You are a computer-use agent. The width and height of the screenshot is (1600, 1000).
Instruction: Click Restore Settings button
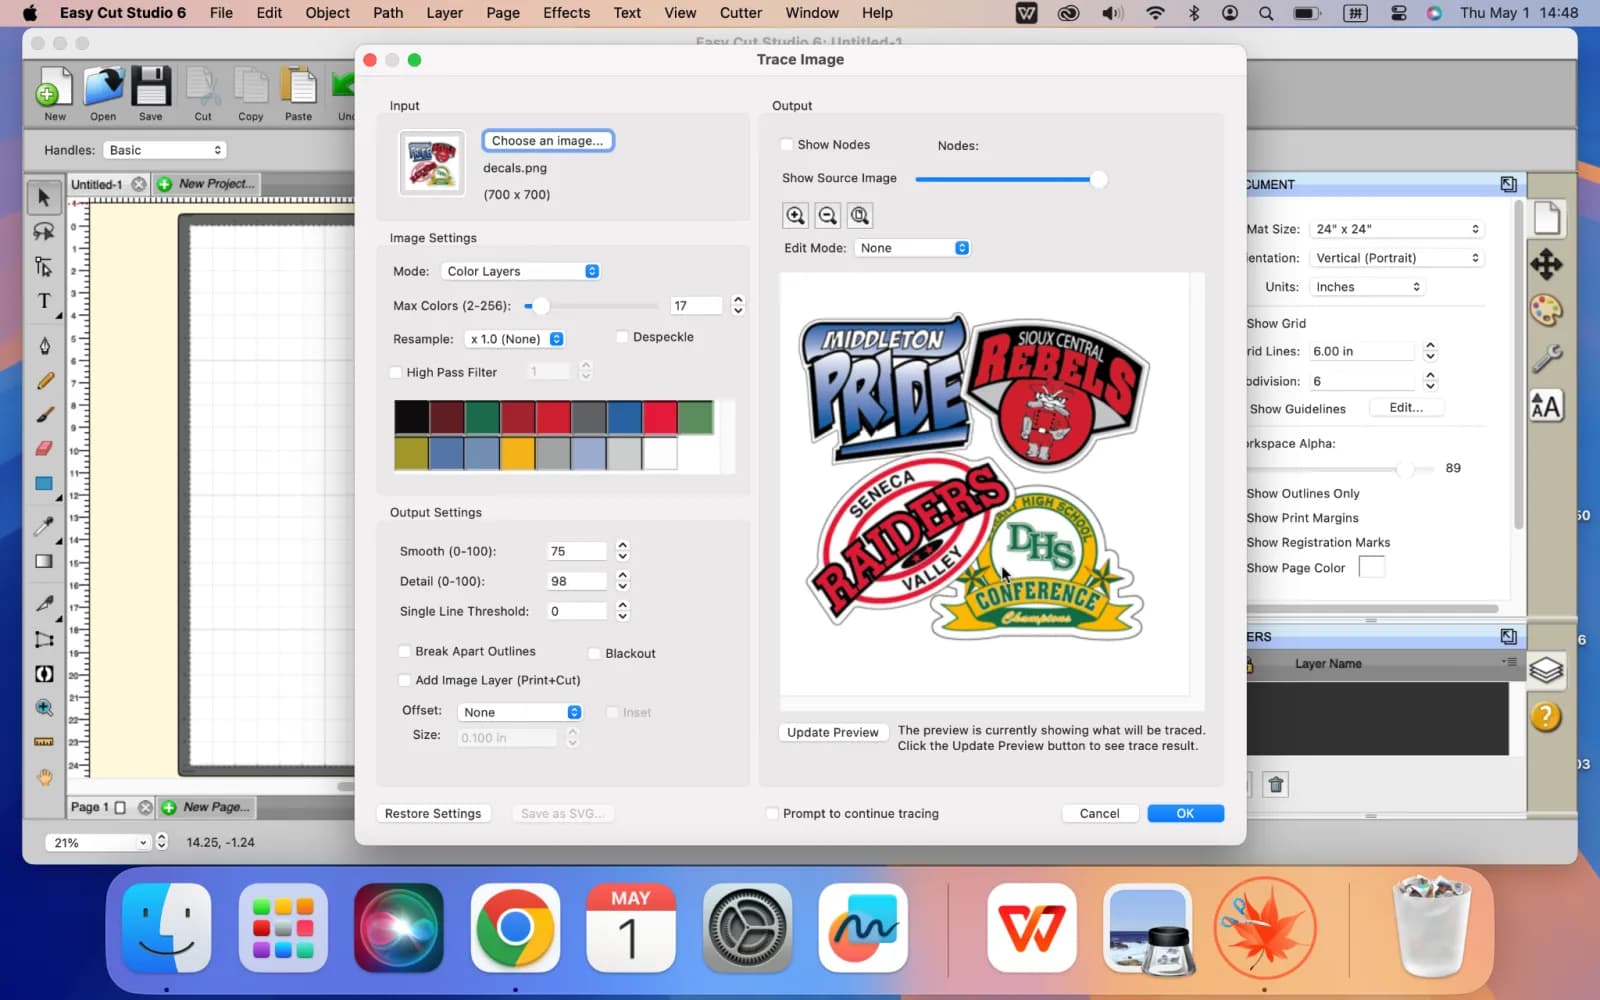[x=433, y=813]
